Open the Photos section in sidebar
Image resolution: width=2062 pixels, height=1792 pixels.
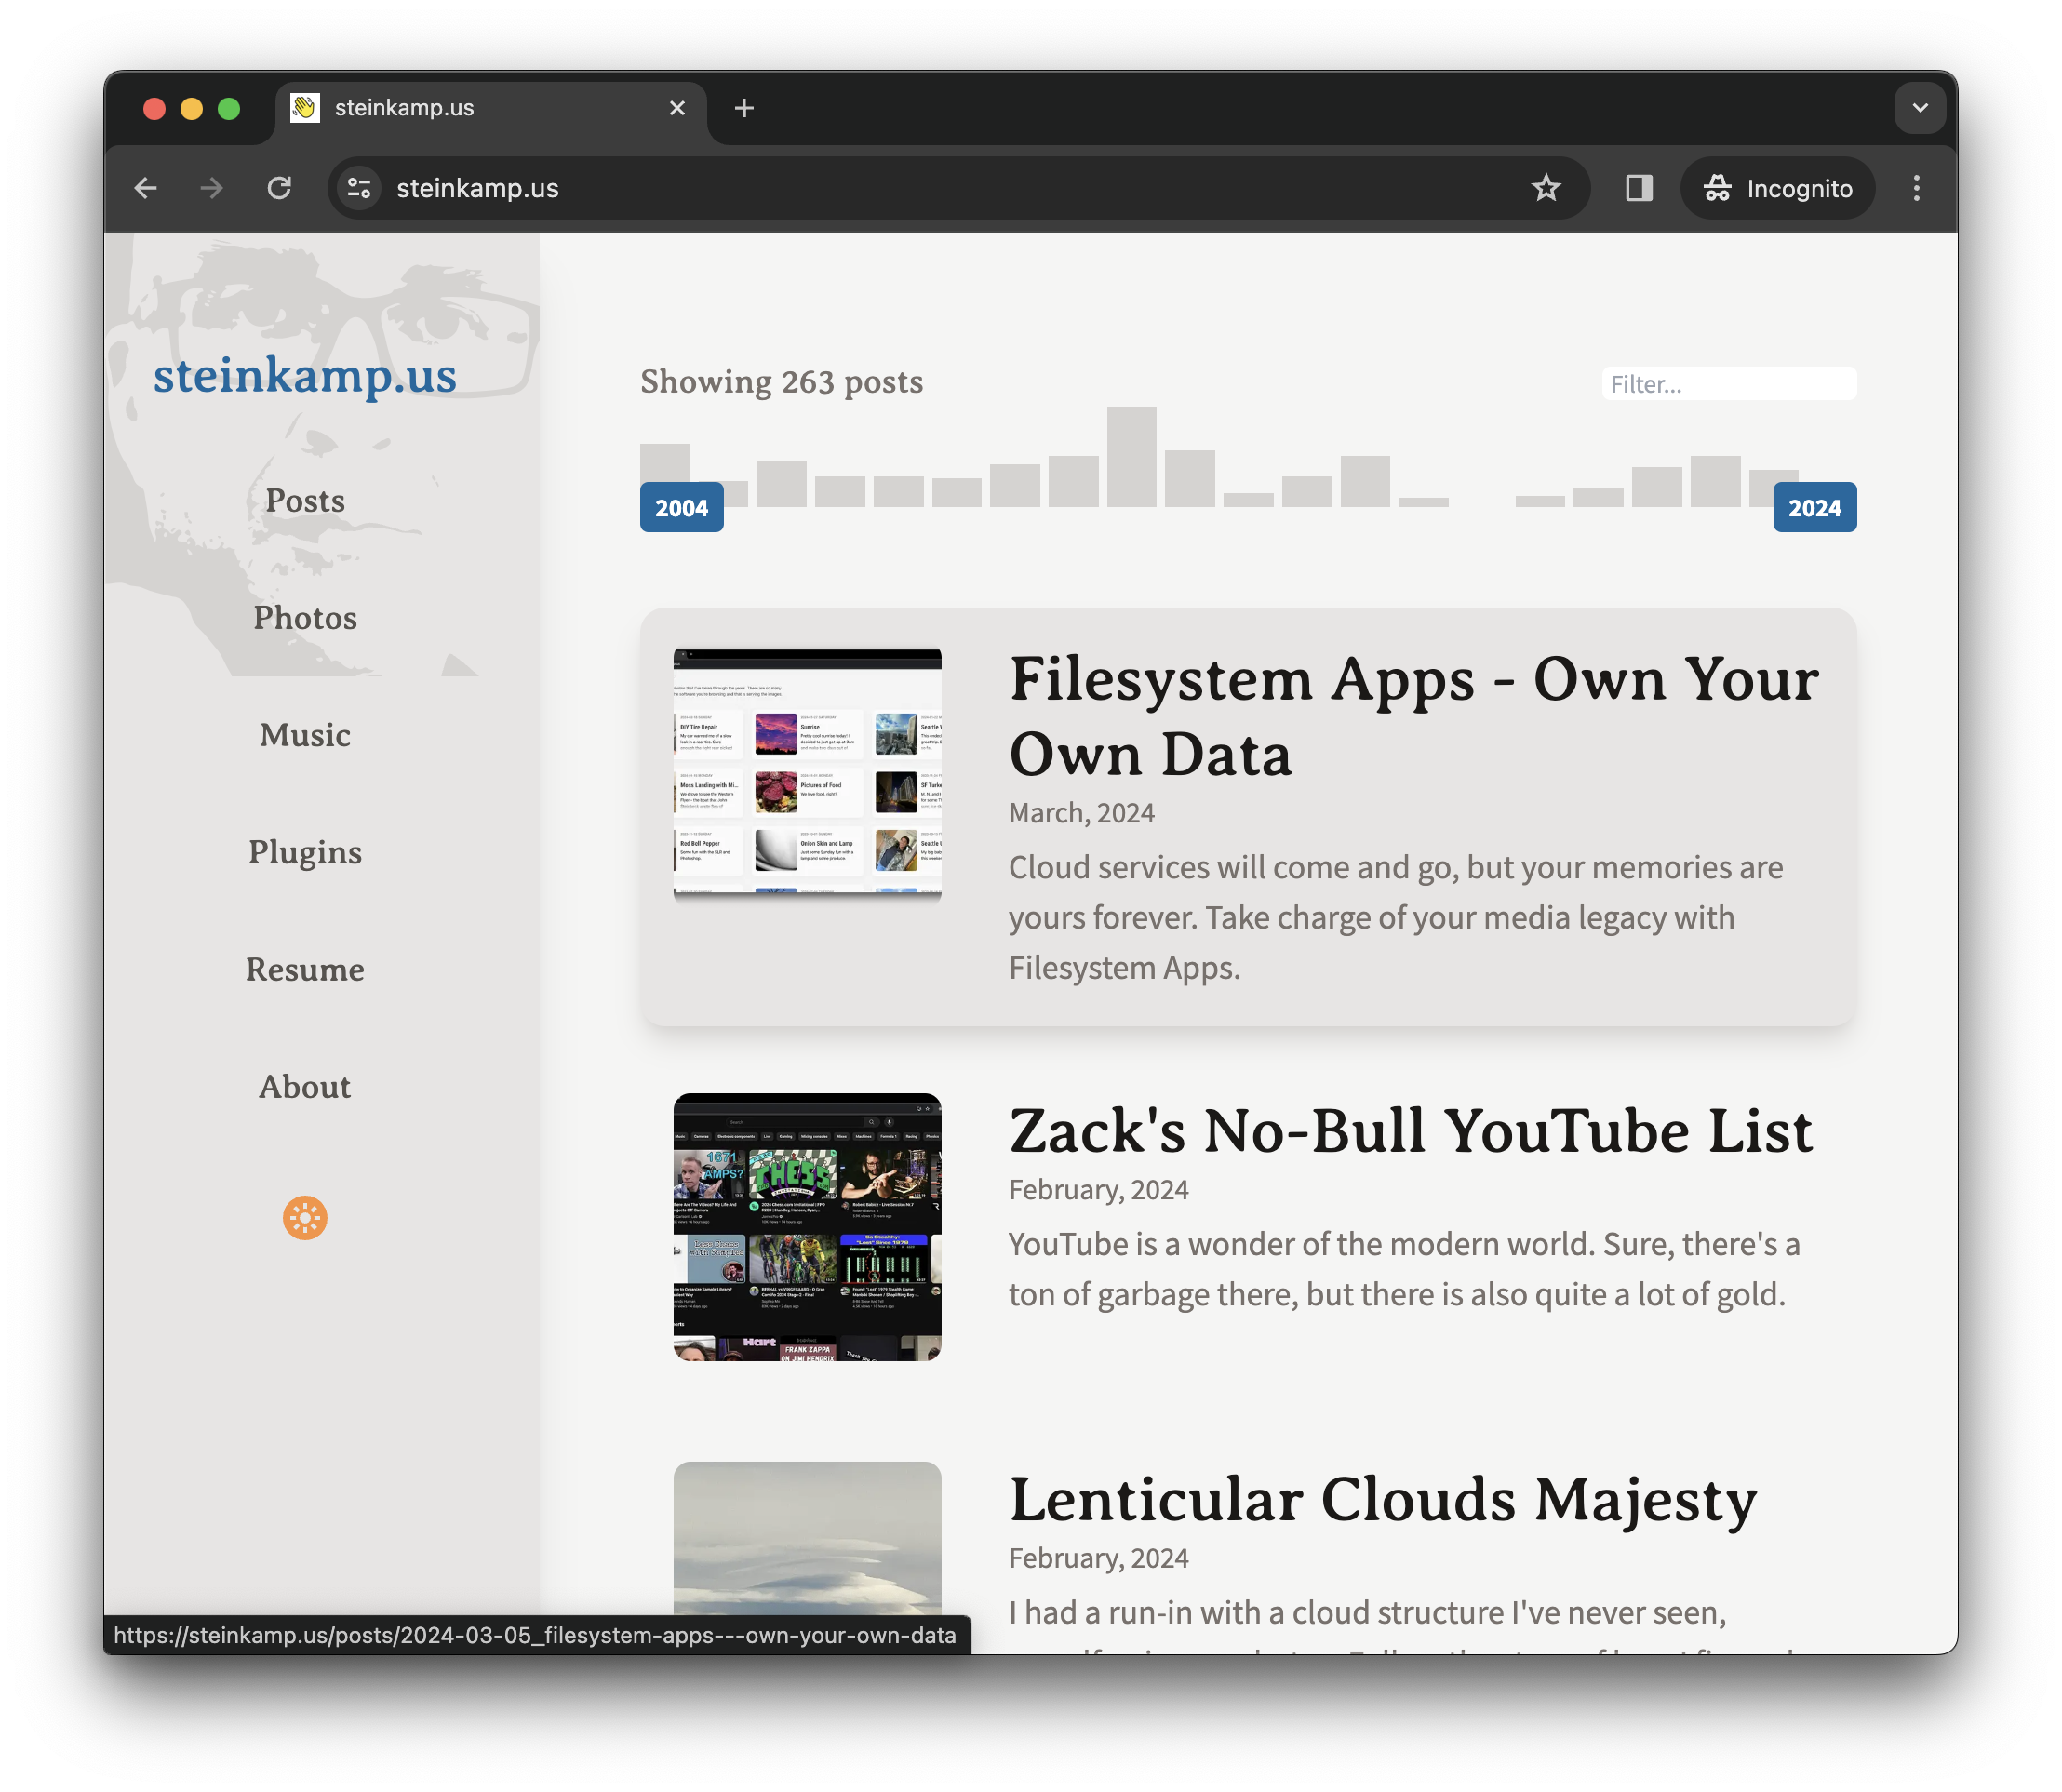305,618
